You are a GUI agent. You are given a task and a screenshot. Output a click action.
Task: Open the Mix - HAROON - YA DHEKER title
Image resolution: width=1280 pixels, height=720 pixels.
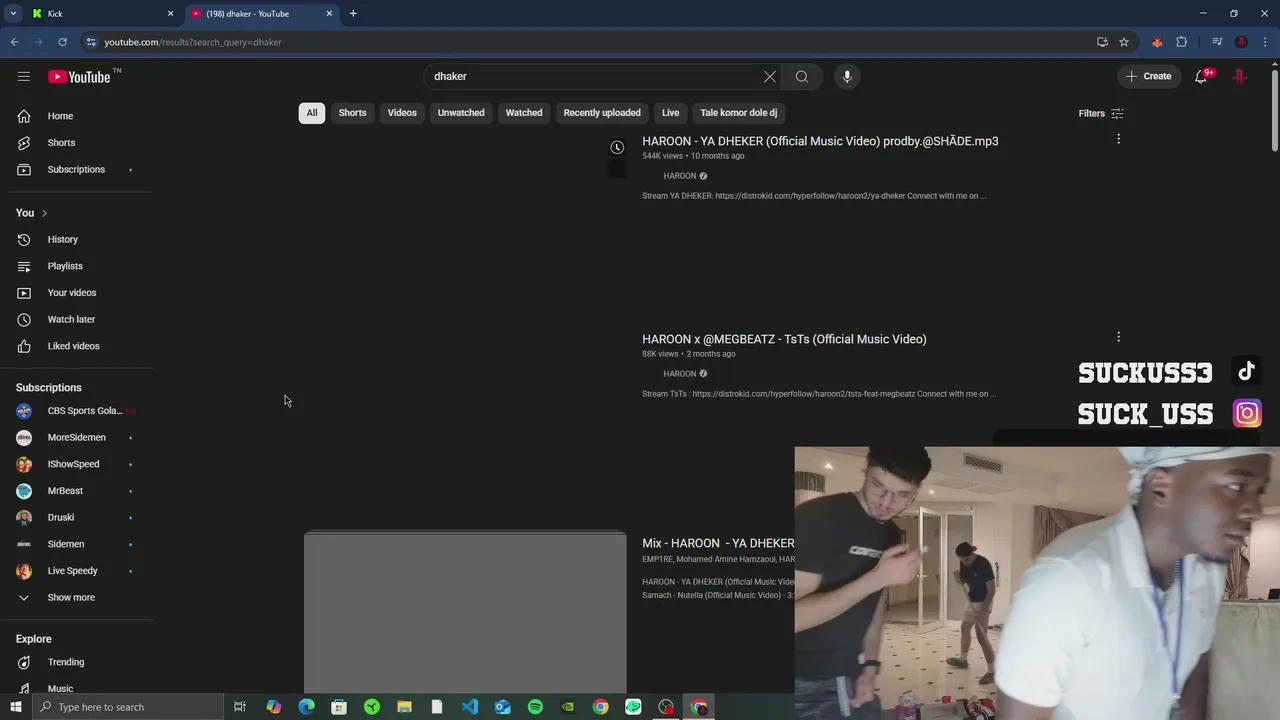pyautogui.click(x=718, y=543)
